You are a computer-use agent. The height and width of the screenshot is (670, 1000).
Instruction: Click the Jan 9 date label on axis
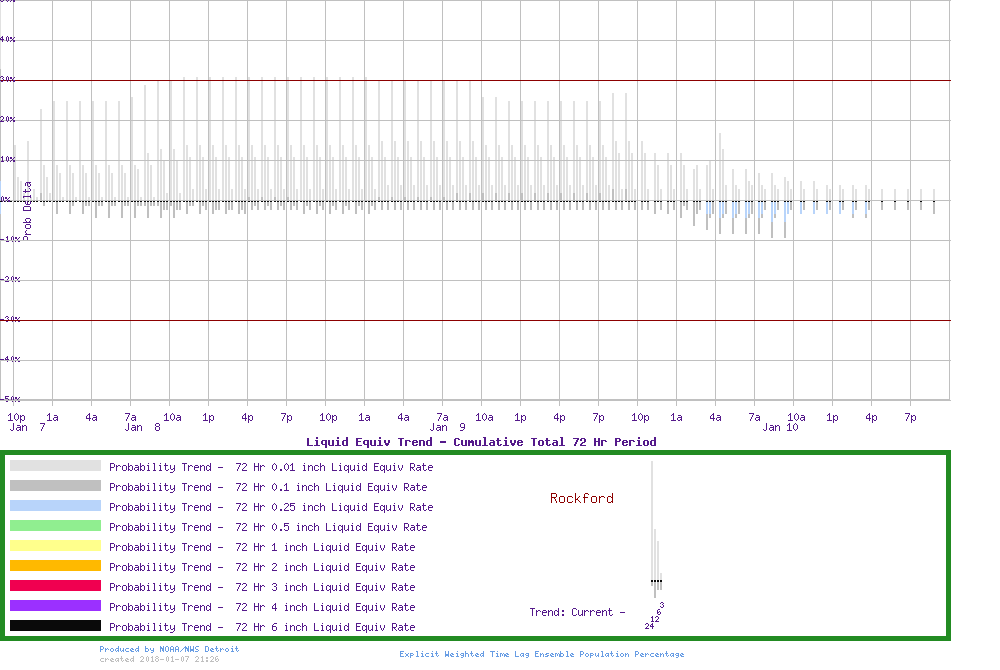[447, 427]
